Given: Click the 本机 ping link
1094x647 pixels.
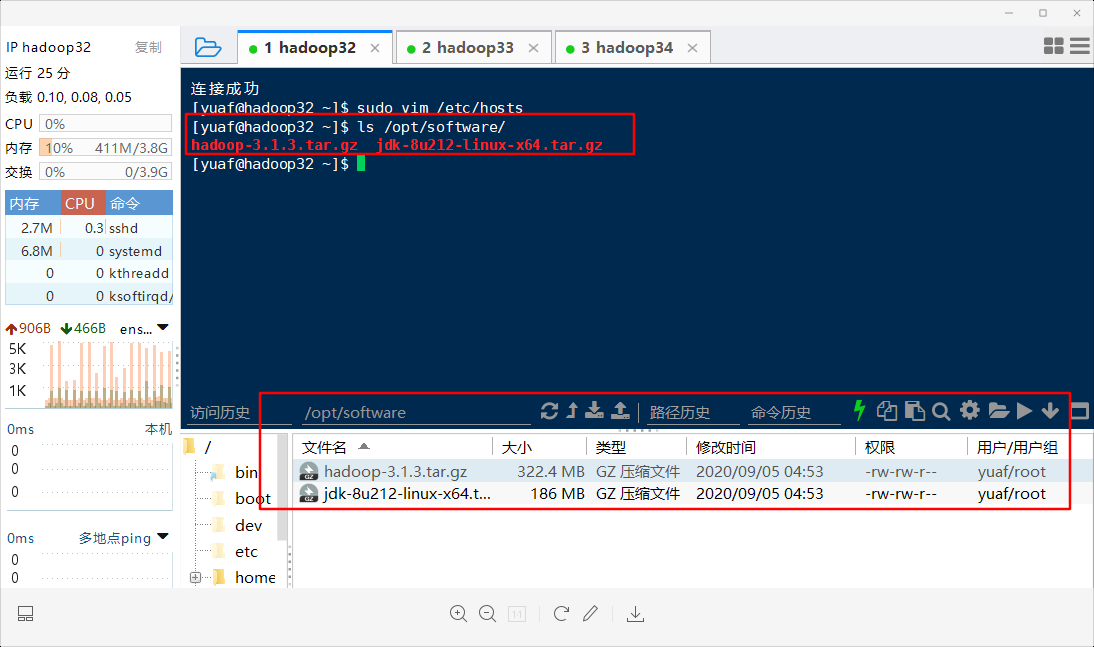Looking at the screenshot, I should point(158,429).
